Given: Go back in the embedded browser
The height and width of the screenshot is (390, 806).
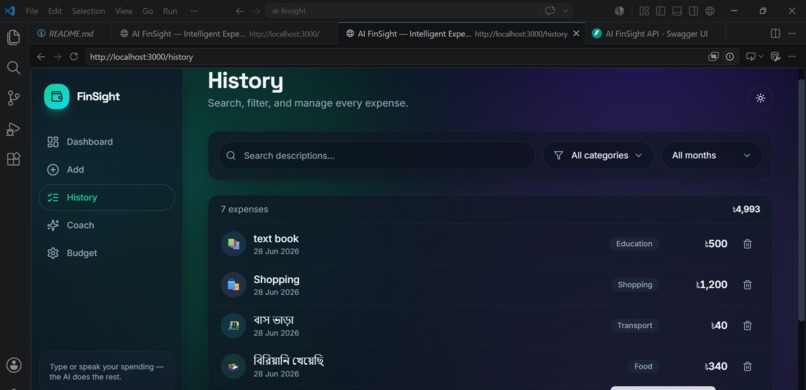Looking at the screenshot, I should [41, 57].
